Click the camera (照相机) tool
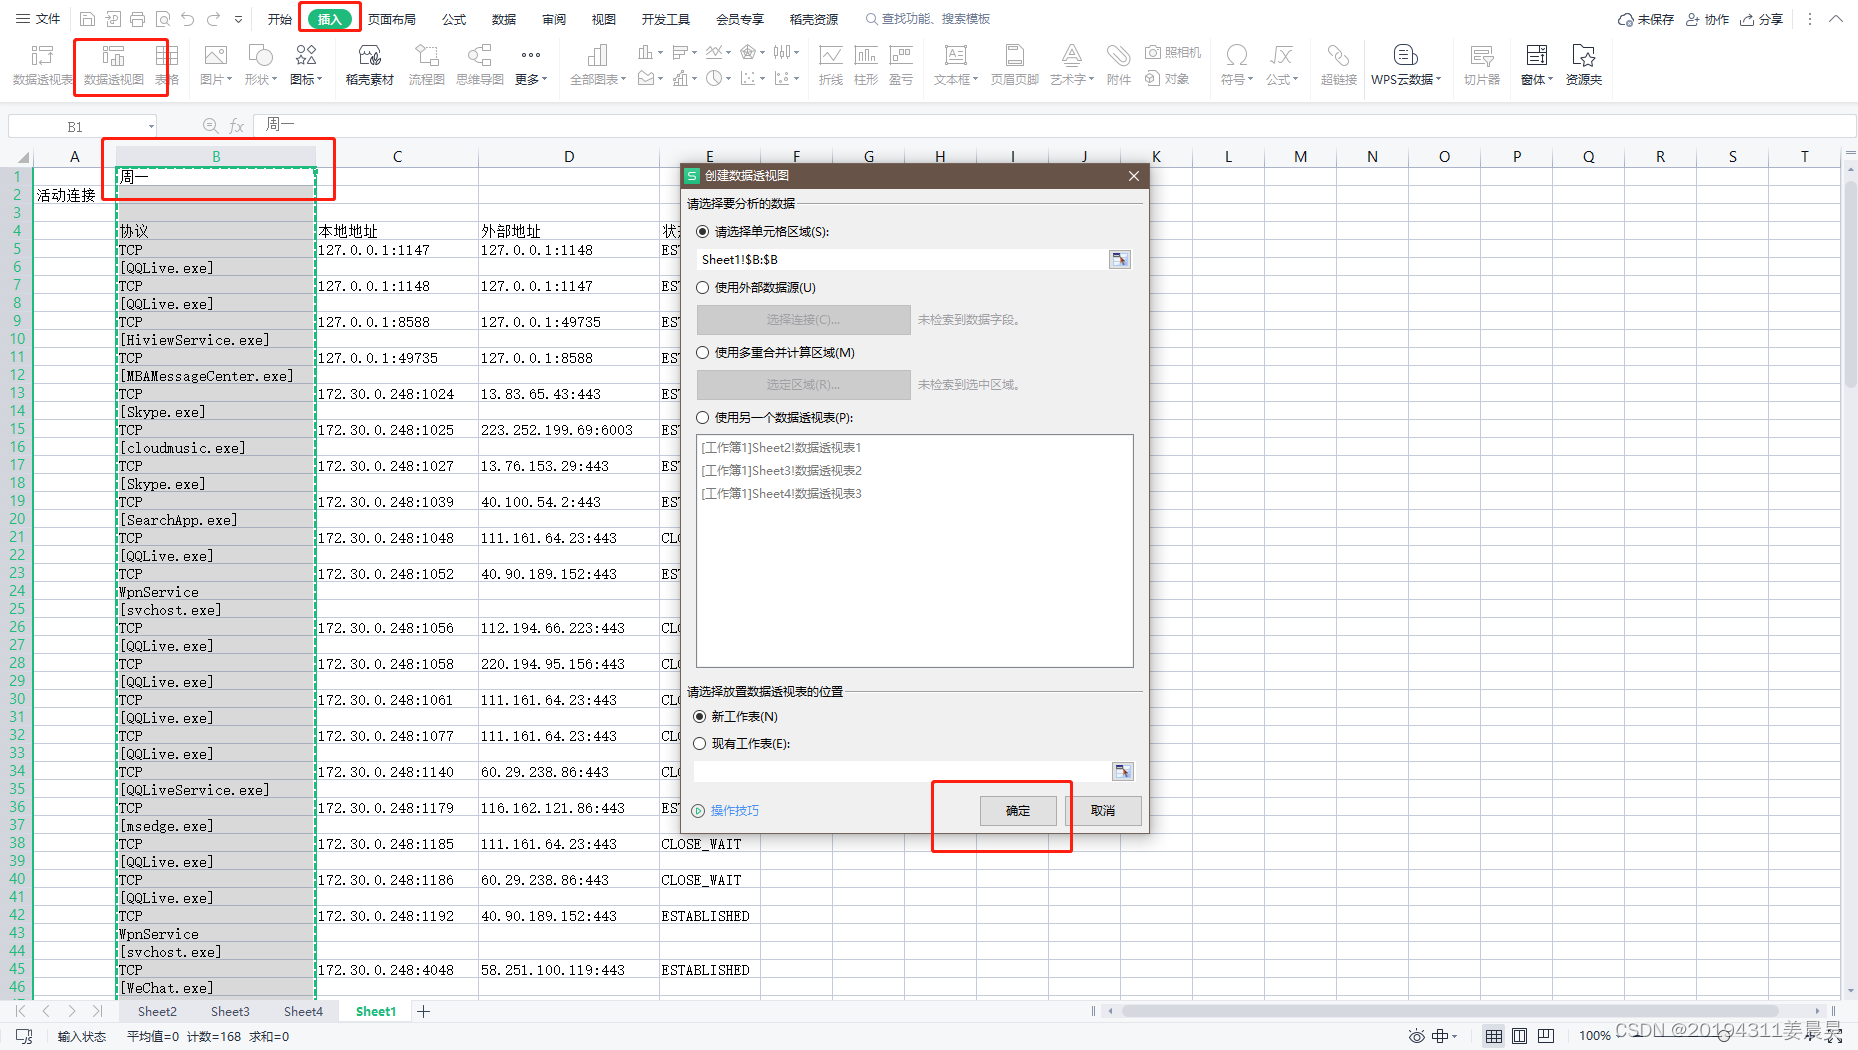 click(x=1173, y=52)
